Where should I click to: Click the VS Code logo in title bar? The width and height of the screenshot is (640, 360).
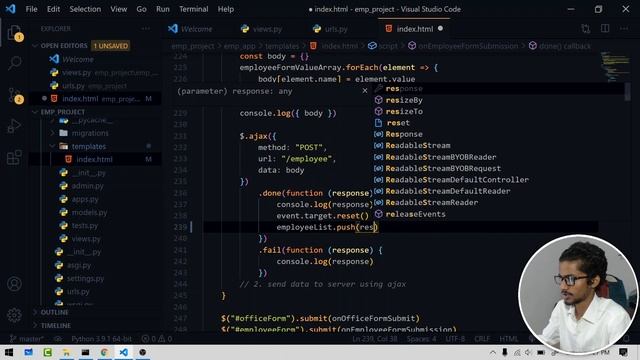click(10, 9)
